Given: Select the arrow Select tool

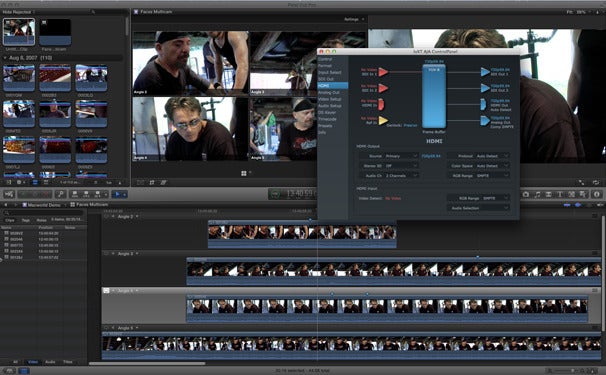Looking at the screenshot, I should pos(117,194).
